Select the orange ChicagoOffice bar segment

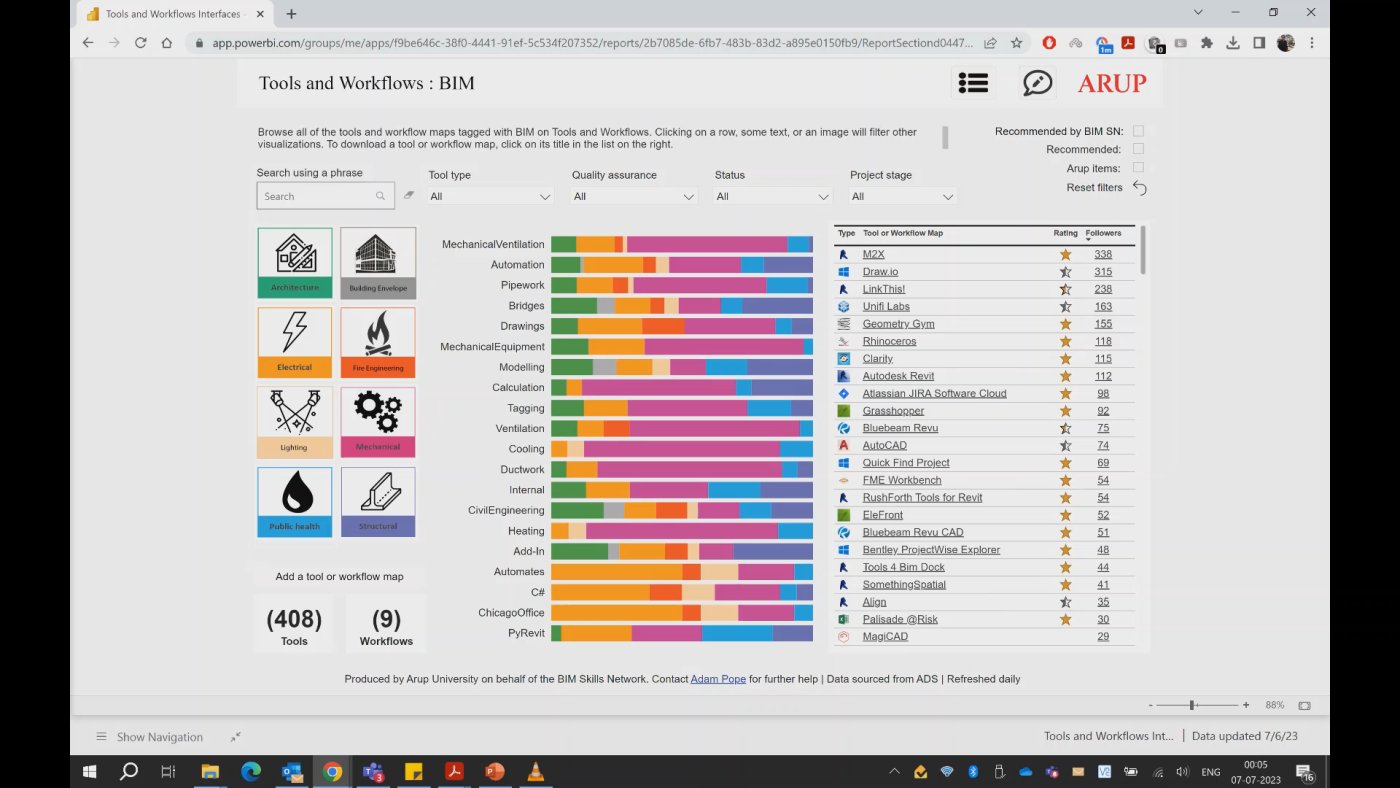coord(616,613)
